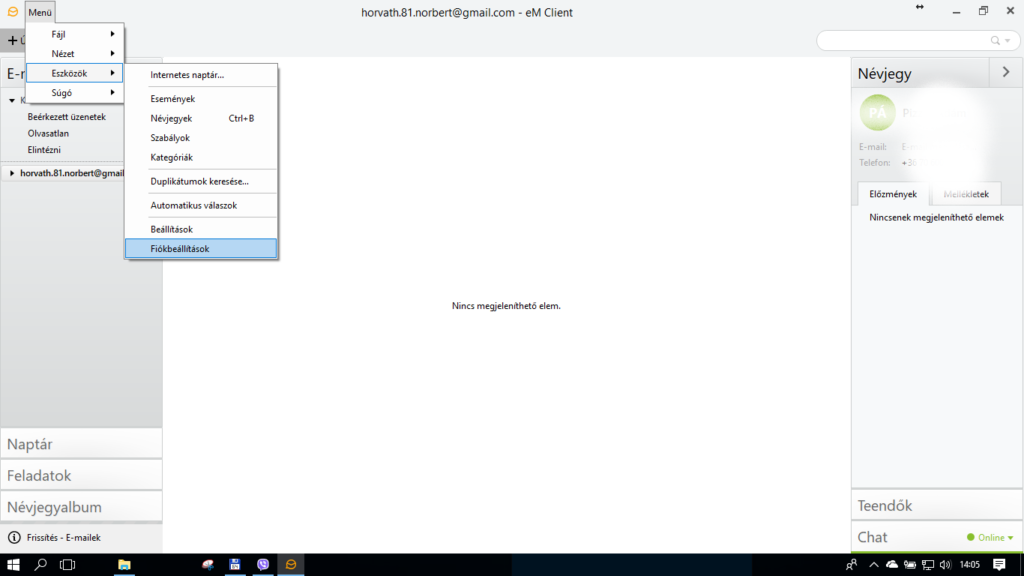Open Automatikus válaszok
1024x576 pixels.
[x=201, y=205]
